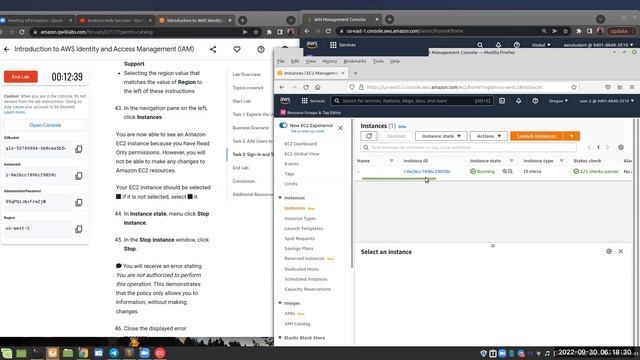Viewport: 640px width, 360px height.
Task: Close the Select an instance panel
Action: tap(620, 251)
